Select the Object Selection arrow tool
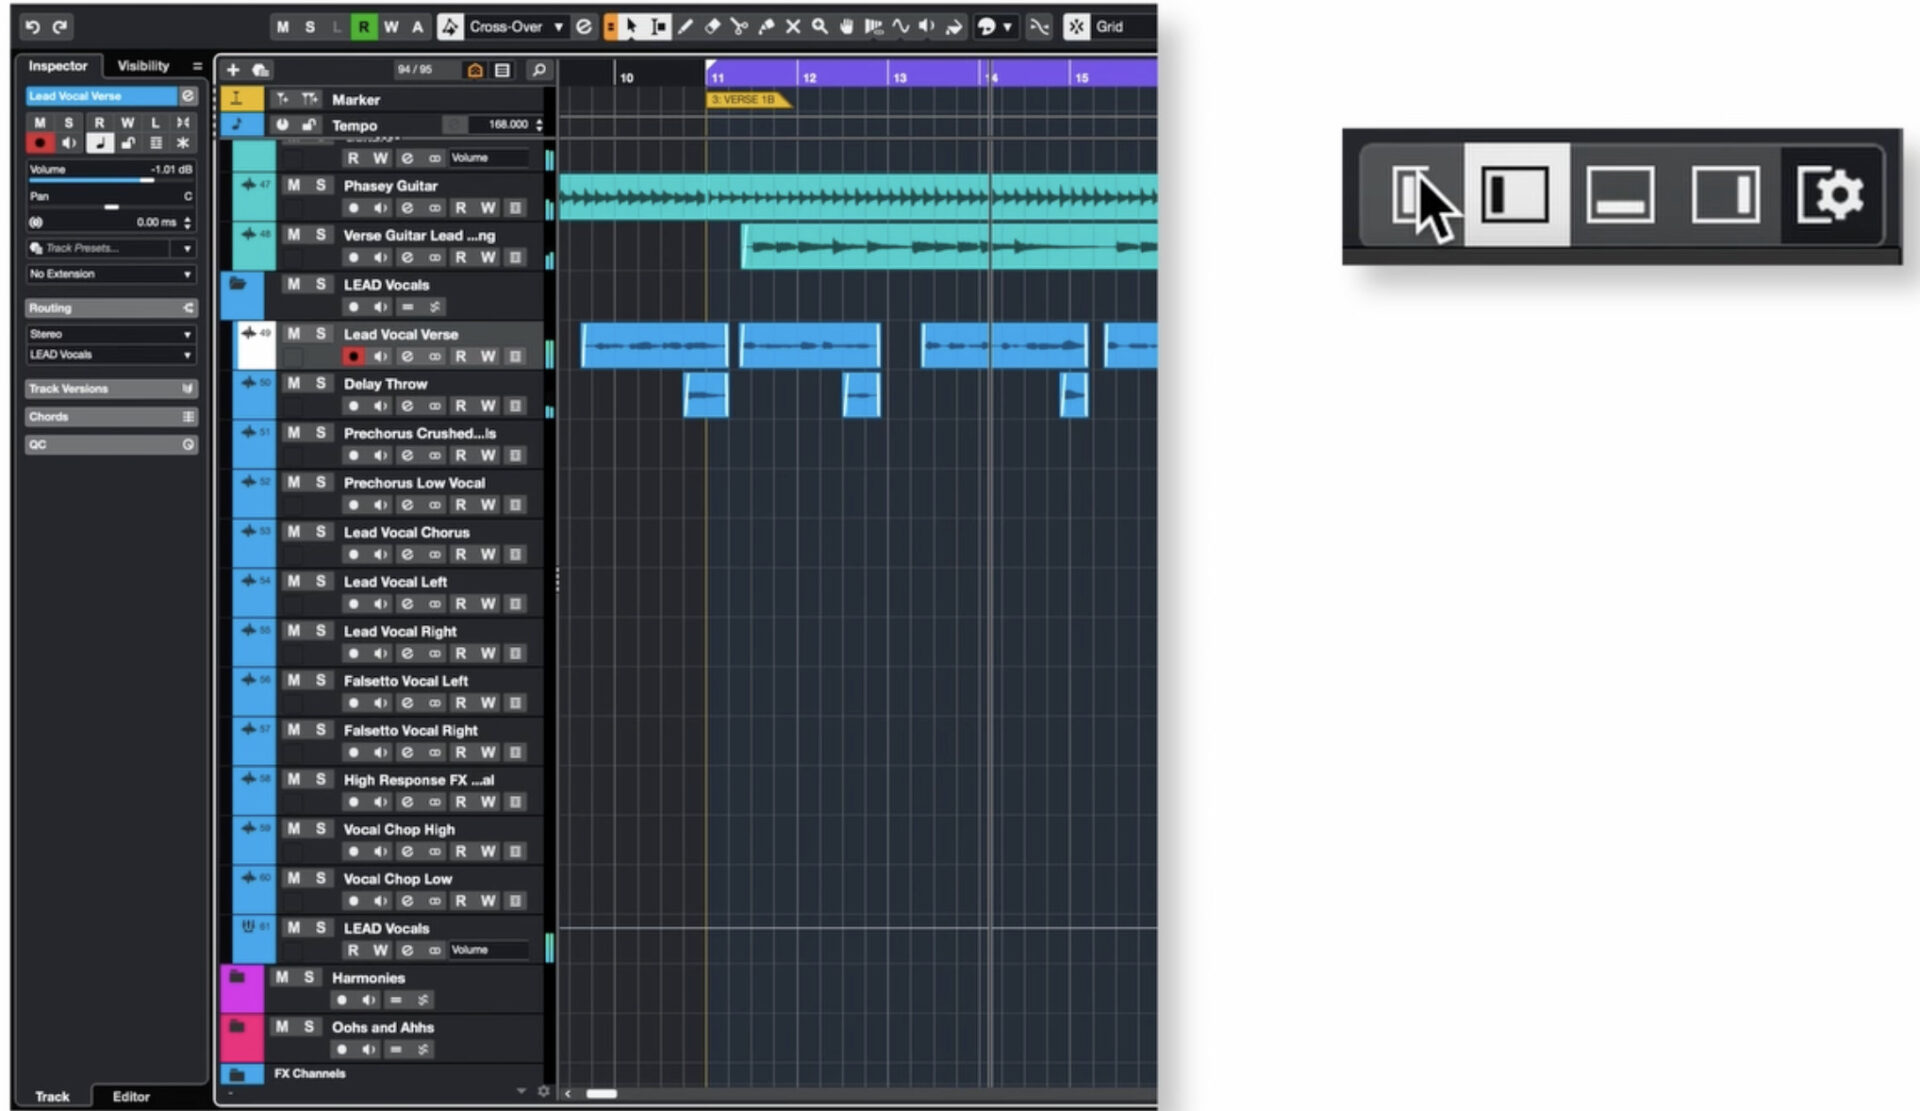The width and height of the screenshot is (1920, 1111). (x=631, y=27)
